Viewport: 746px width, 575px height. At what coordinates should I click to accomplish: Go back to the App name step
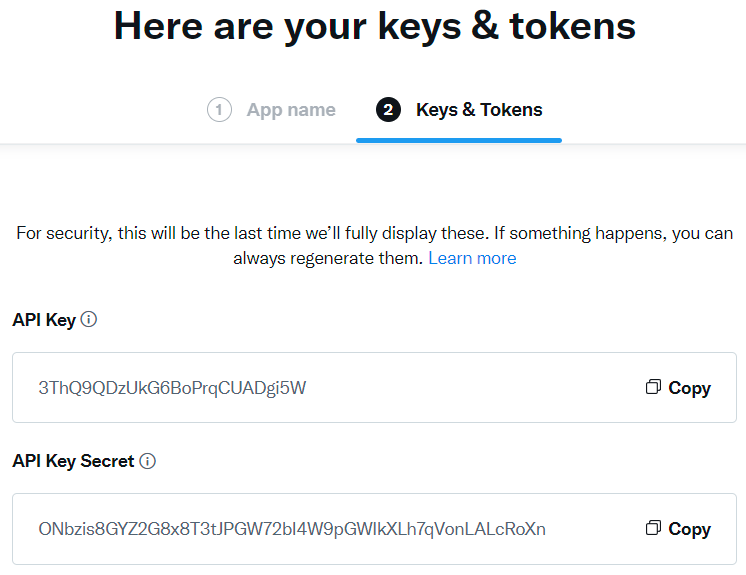click(x=291, y=110)
